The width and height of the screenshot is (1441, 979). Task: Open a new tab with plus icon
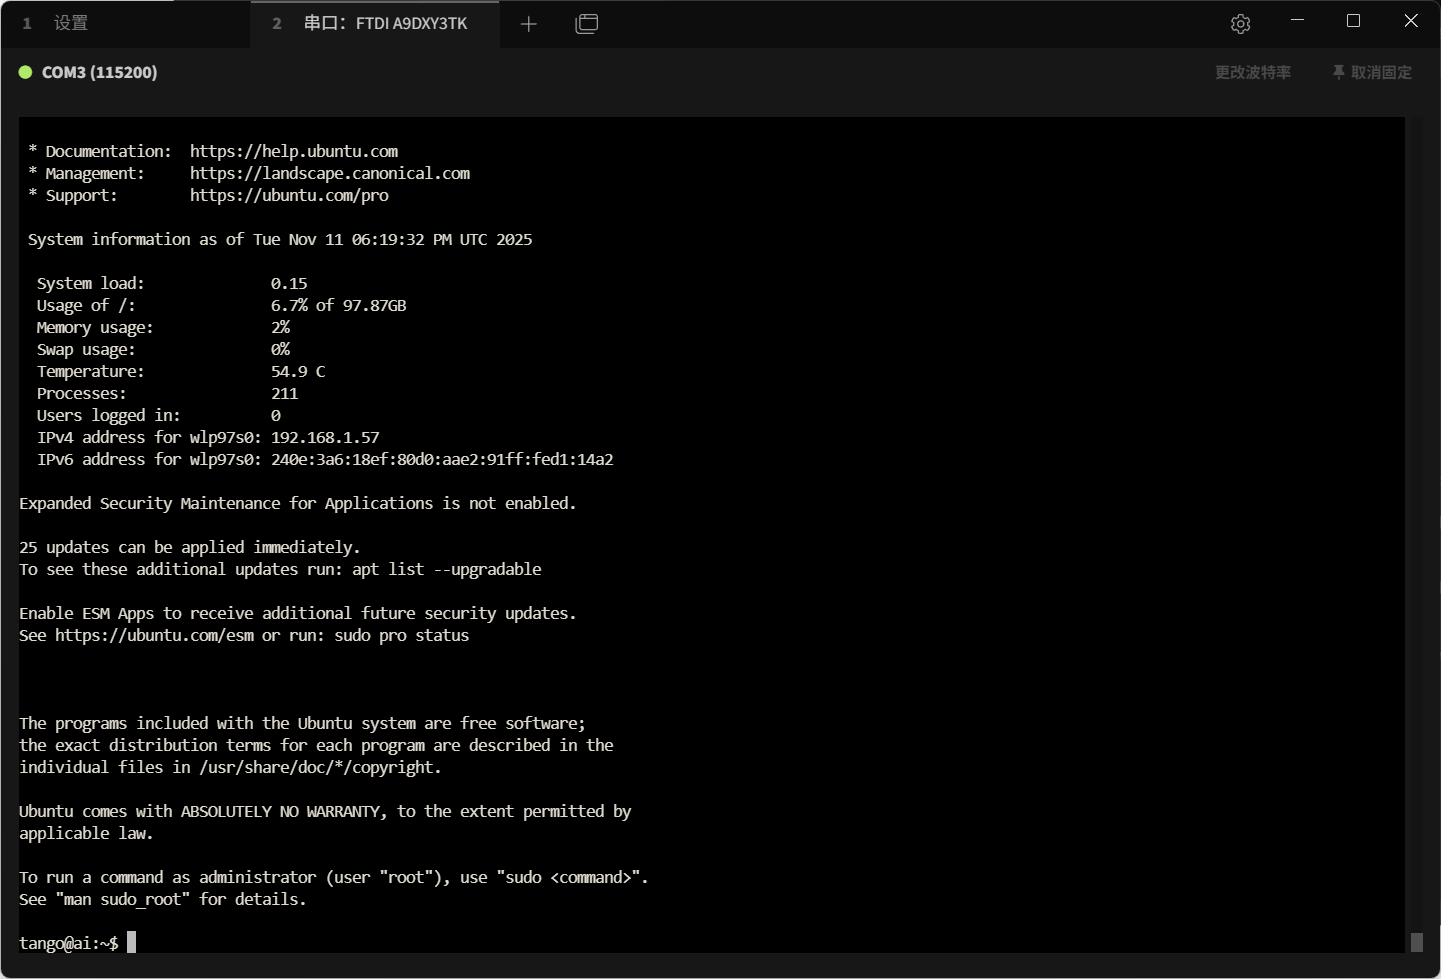point(529,24)
